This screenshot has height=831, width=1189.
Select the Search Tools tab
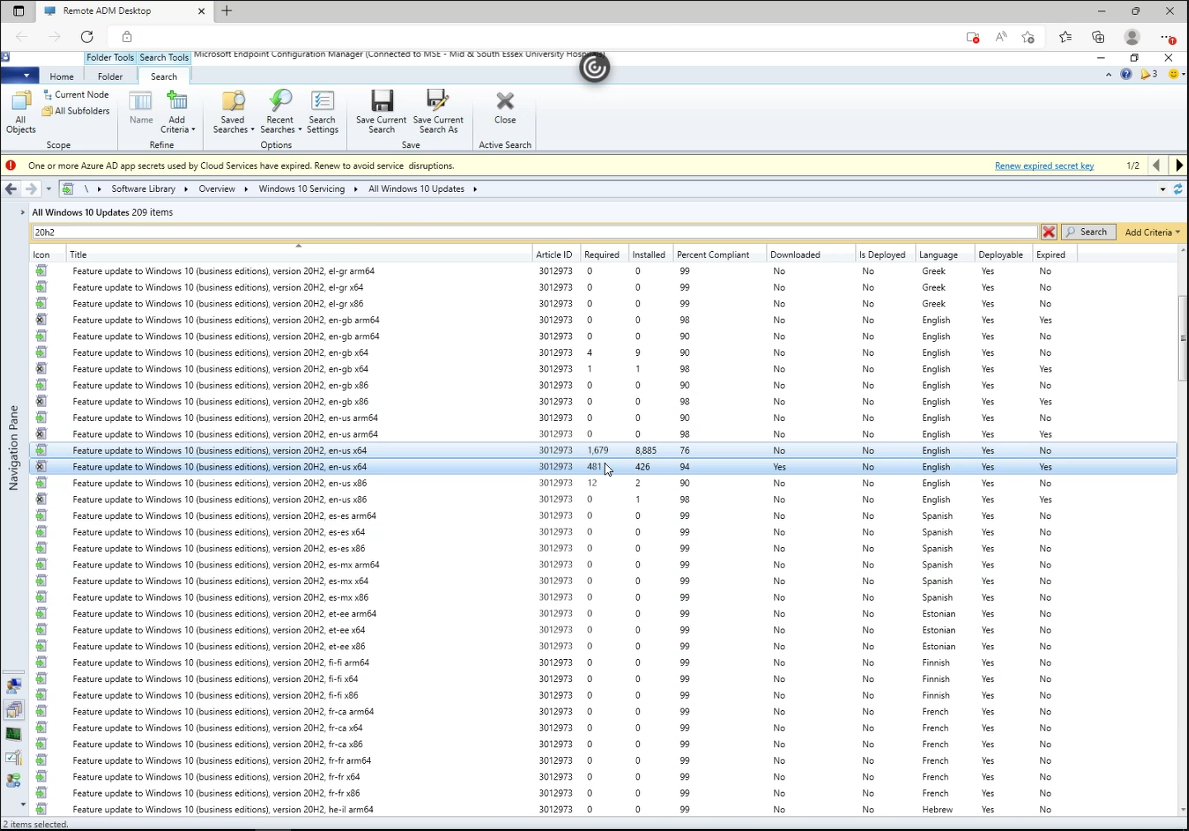163,57
